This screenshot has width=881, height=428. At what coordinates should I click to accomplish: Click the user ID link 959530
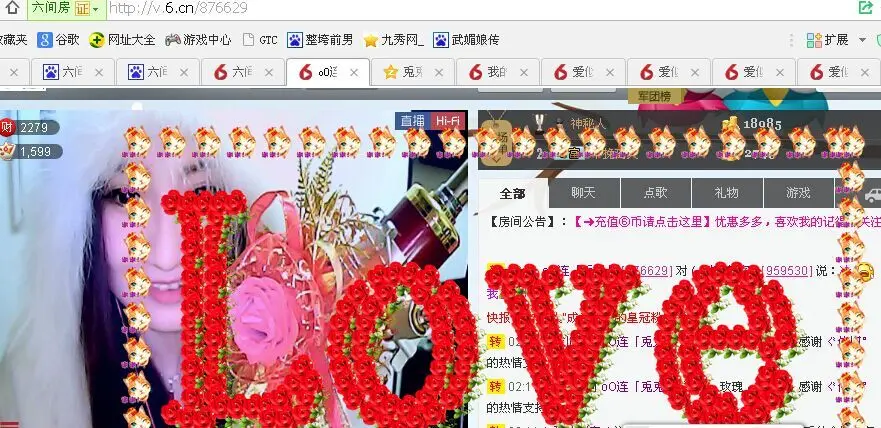click(x=787, y=270)
